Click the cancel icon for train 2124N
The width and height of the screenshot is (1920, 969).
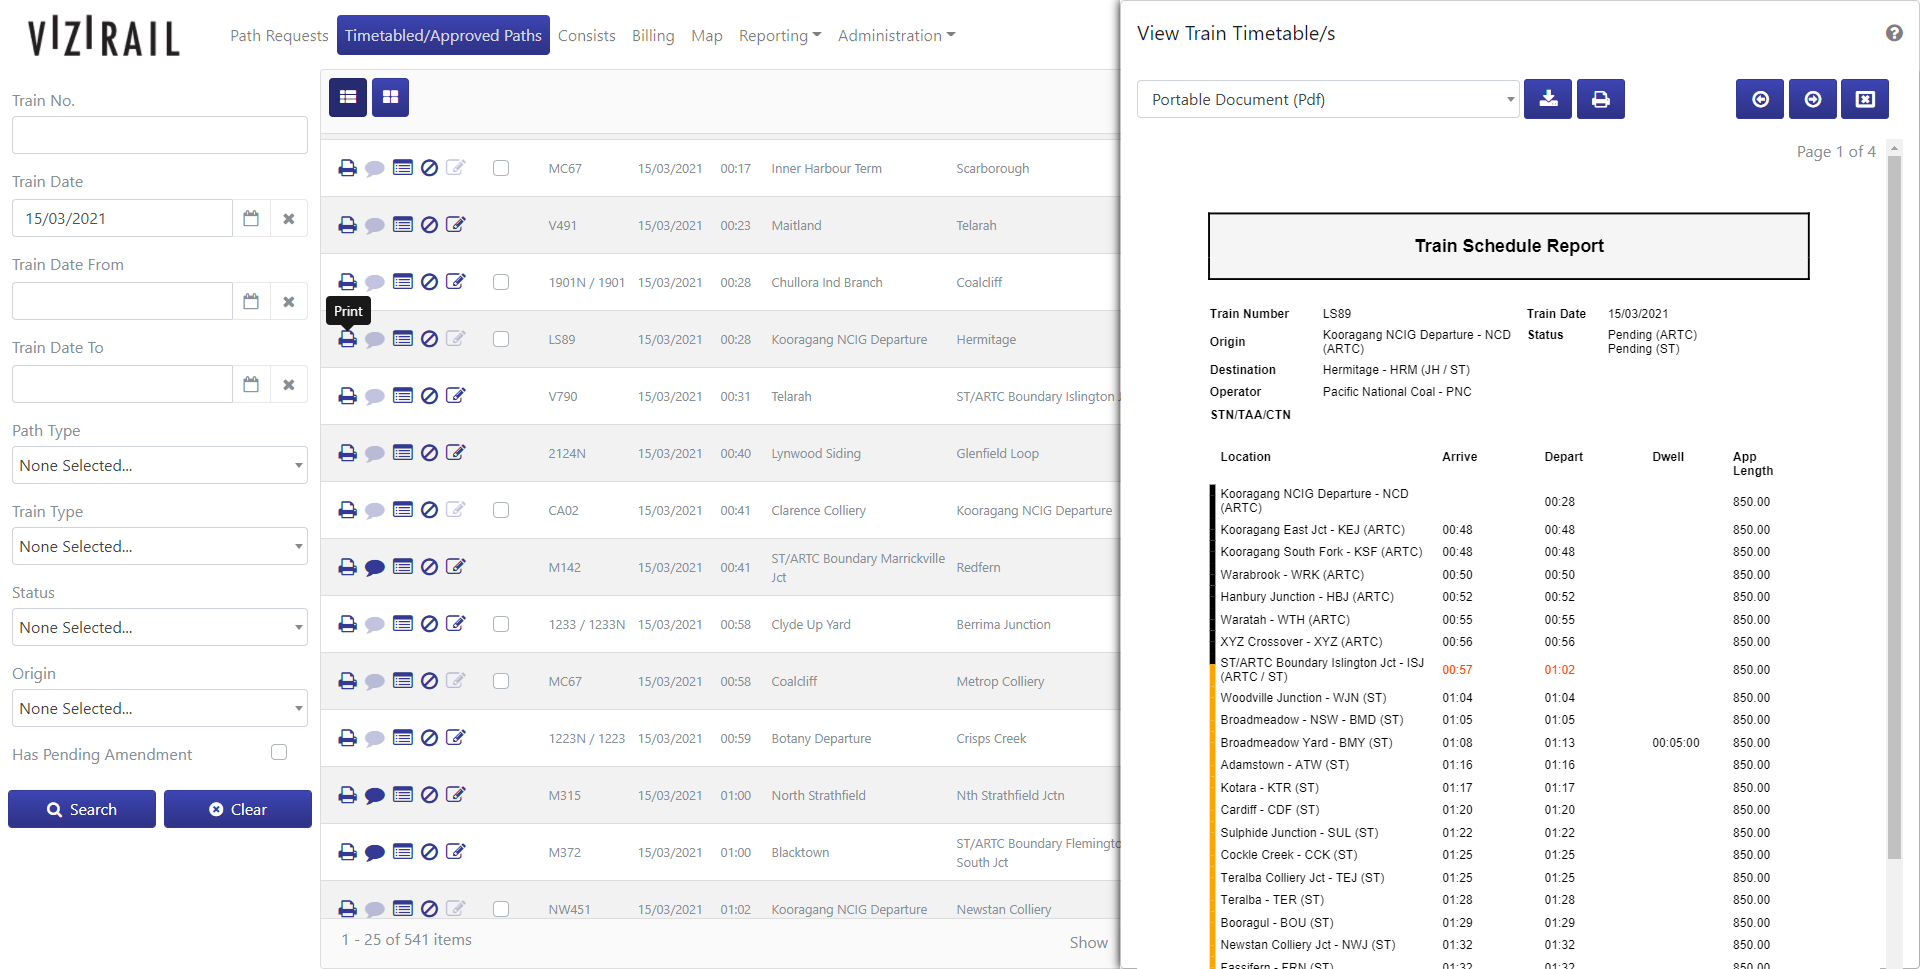click(x=429, y=453)
